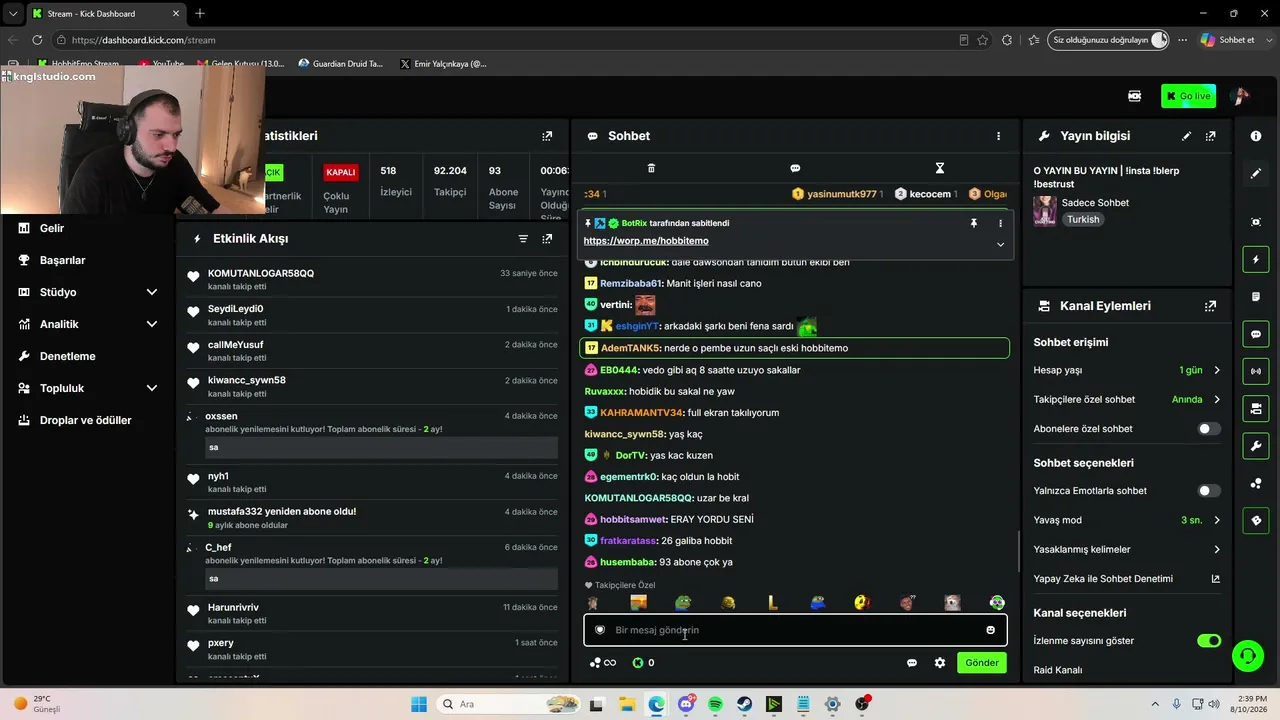Open chat settings gear next to Gönder
The image size is (1280, 720).
[940, 663]
